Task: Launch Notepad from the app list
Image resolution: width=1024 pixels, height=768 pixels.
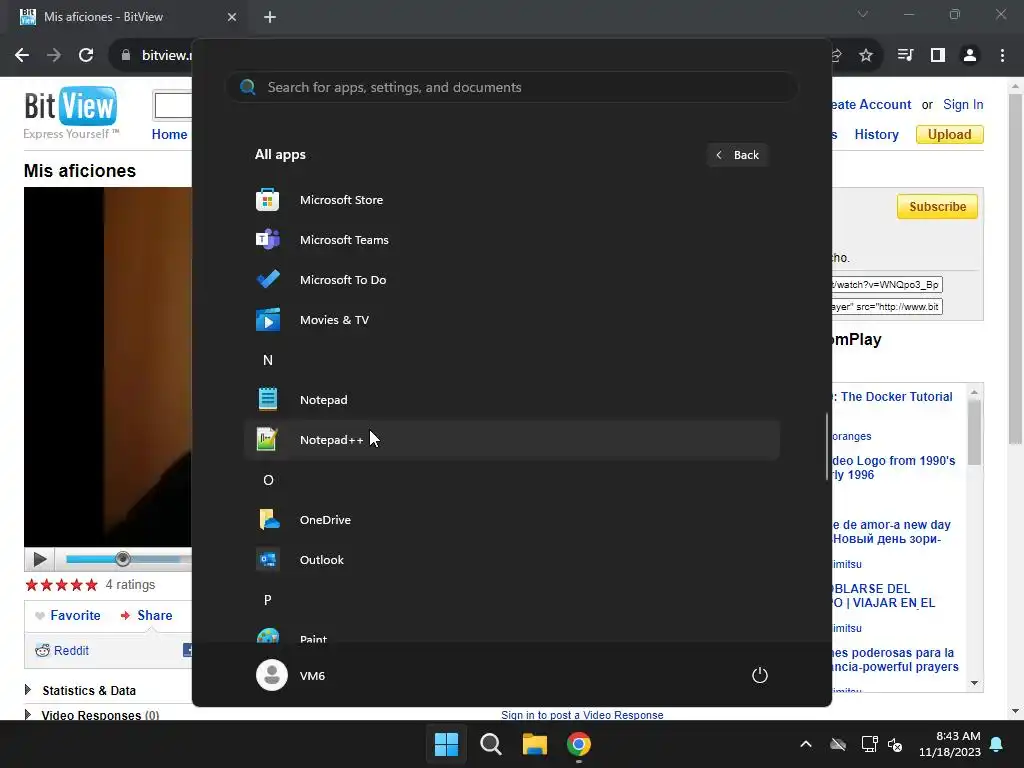Action: 511,400
